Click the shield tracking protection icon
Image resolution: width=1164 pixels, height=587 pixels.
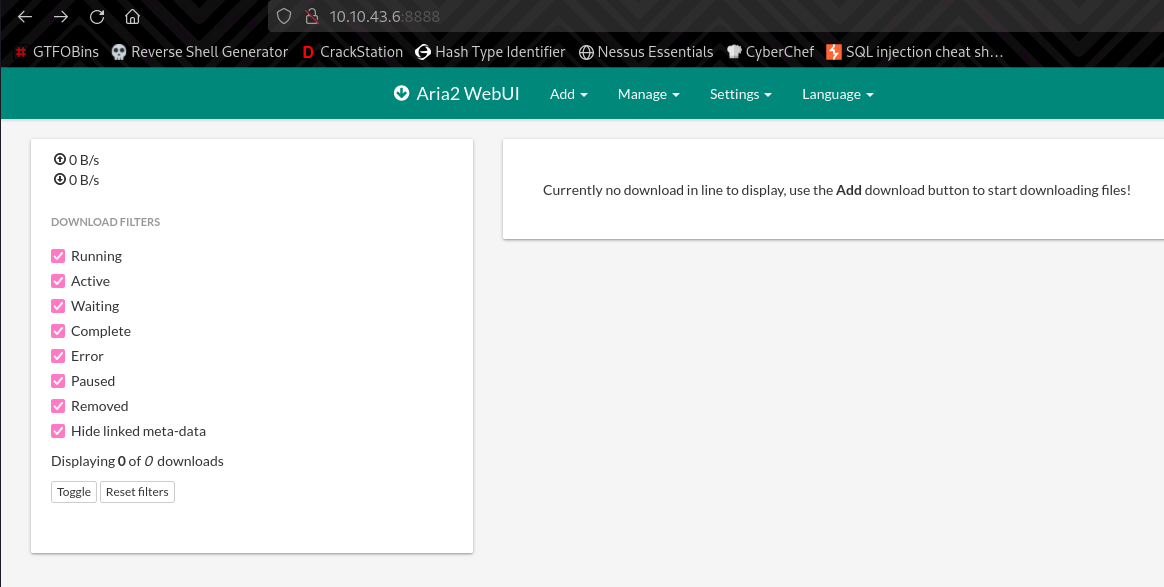click(x=284, y=16)
